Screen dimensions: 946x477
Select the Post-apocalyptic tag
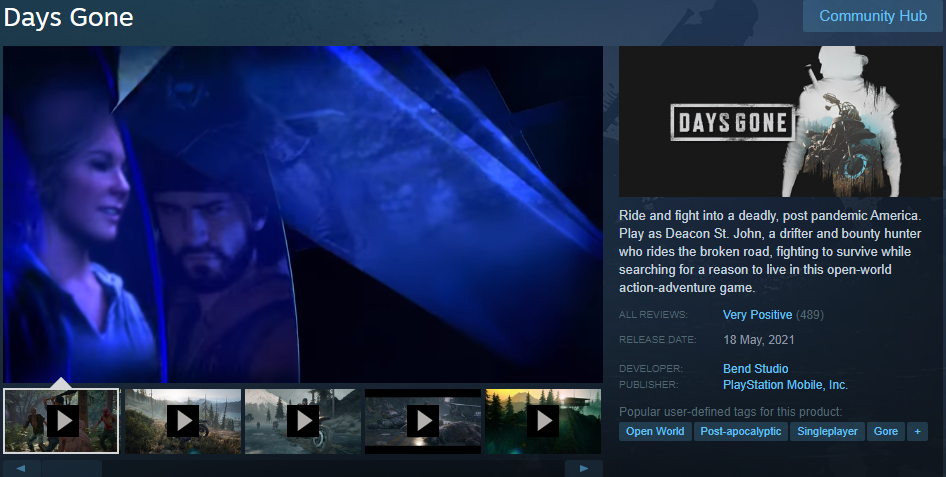[x=740, y=431]
